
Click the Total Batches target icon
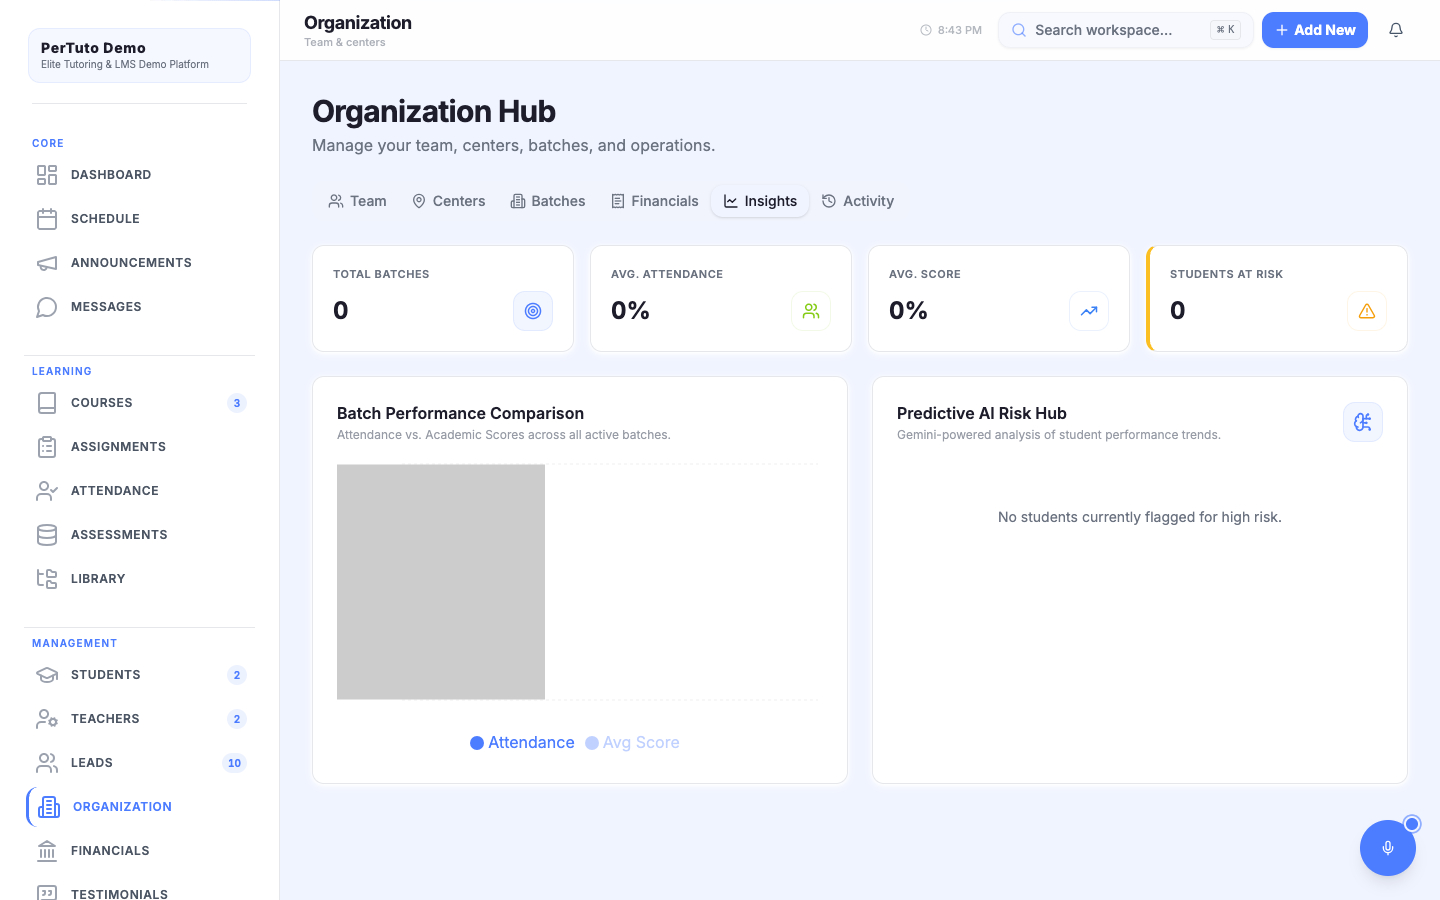[533, 311]
